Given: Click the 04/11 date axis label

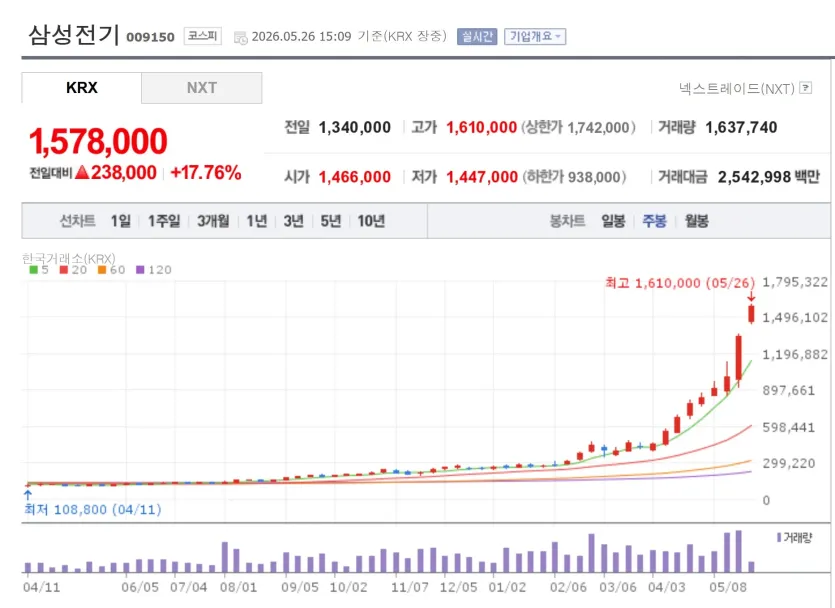Looking at the screenshot, I should 42,587.
